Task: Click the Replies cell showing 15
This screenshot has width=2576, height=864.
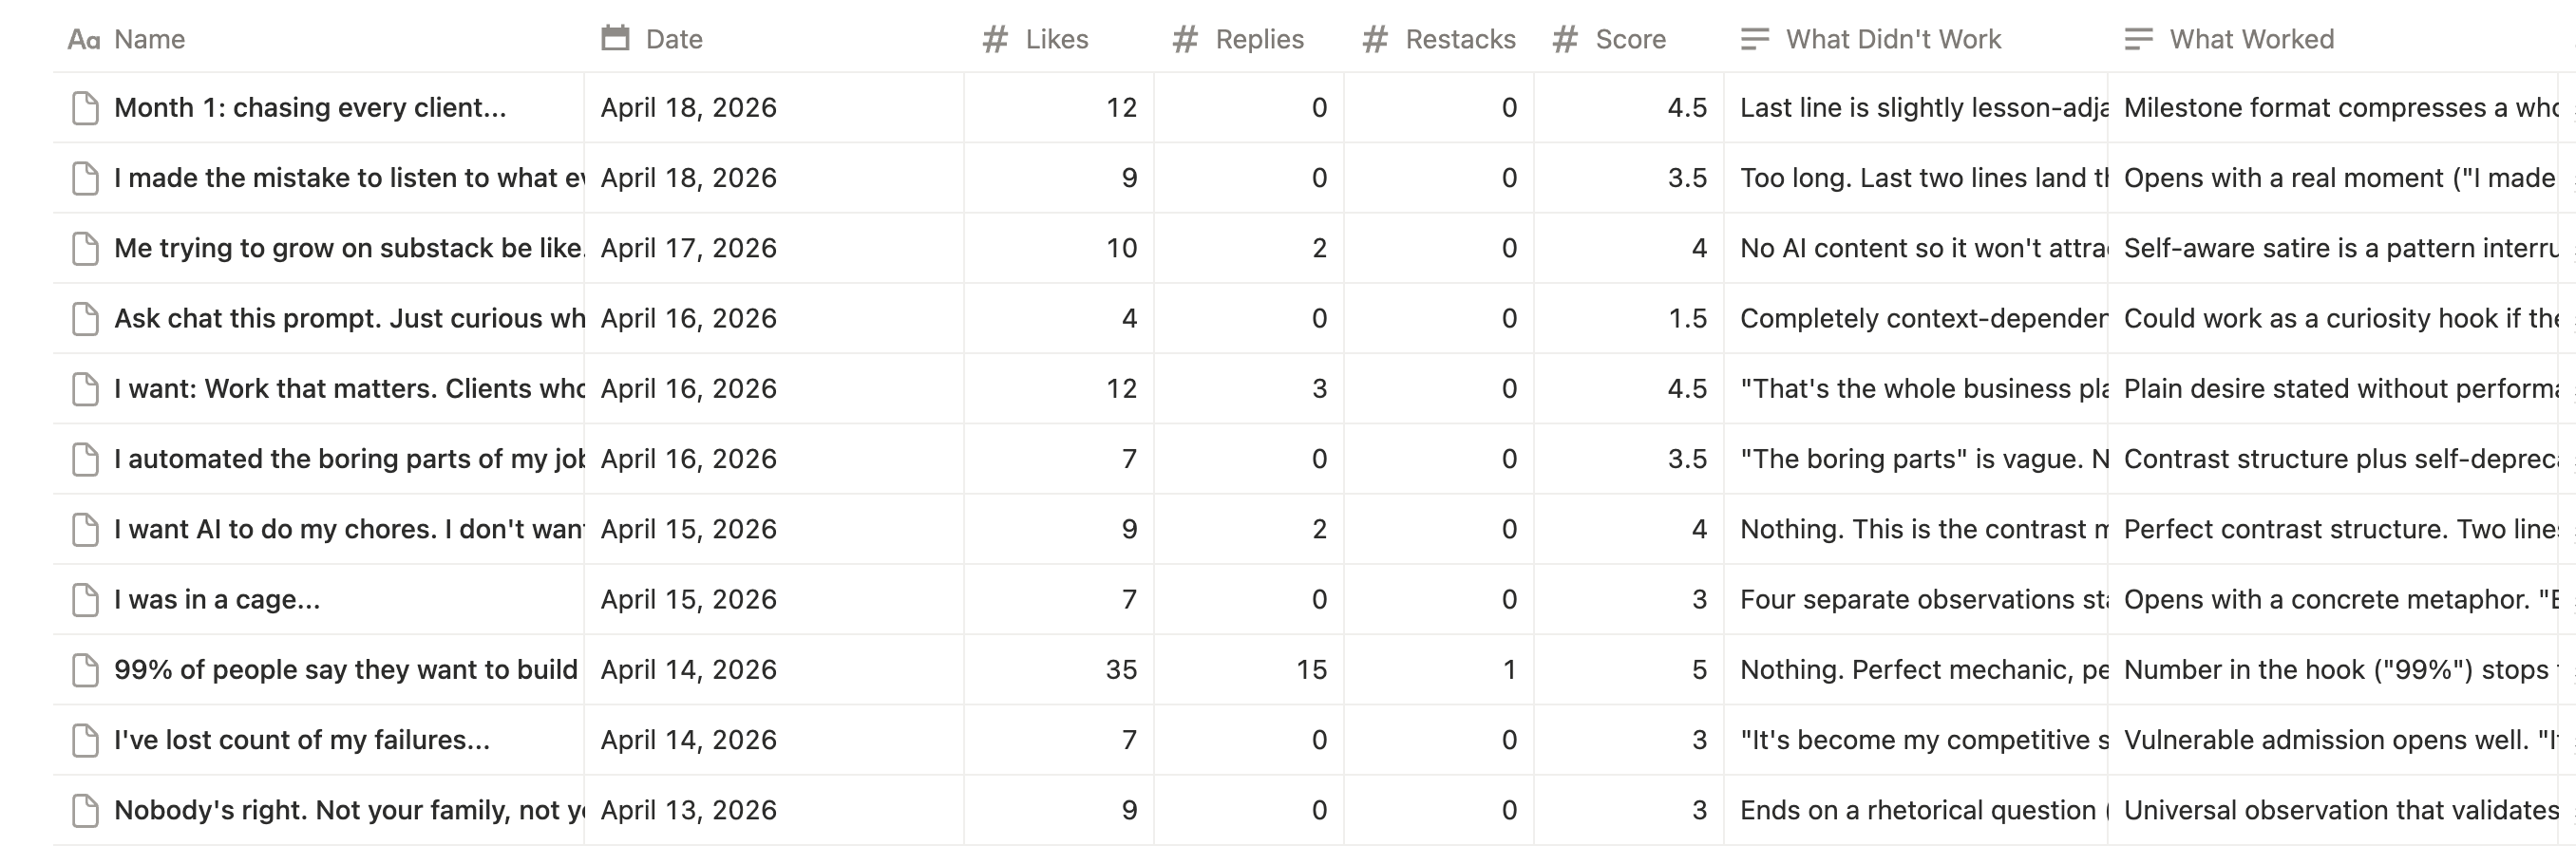Action: pyautogui.click(x=1249, y=670)
